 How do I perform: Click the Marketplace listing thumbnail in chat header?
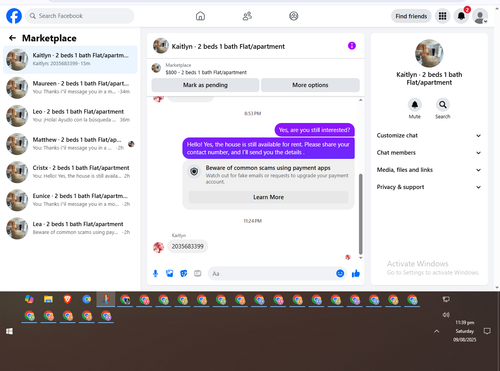(156, 68)
